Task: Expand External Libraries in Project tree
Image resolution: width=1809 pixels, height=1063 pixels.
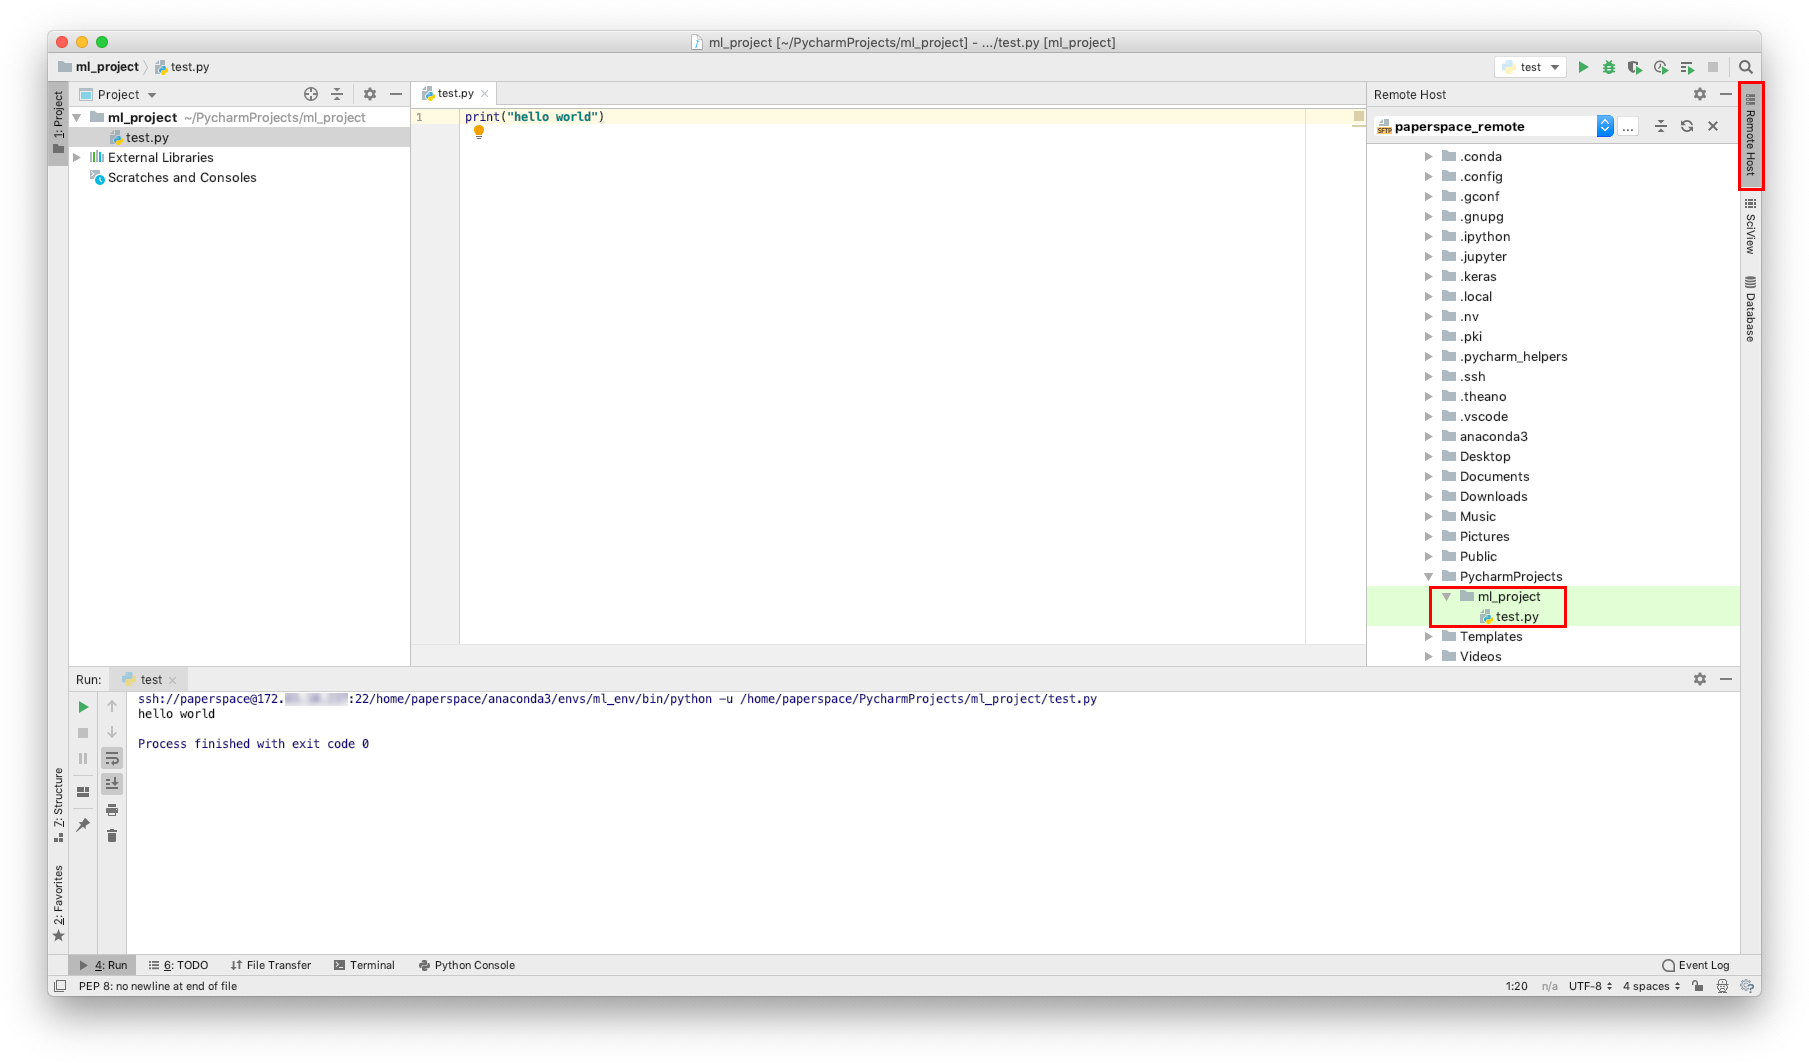Action: point(77,157)
